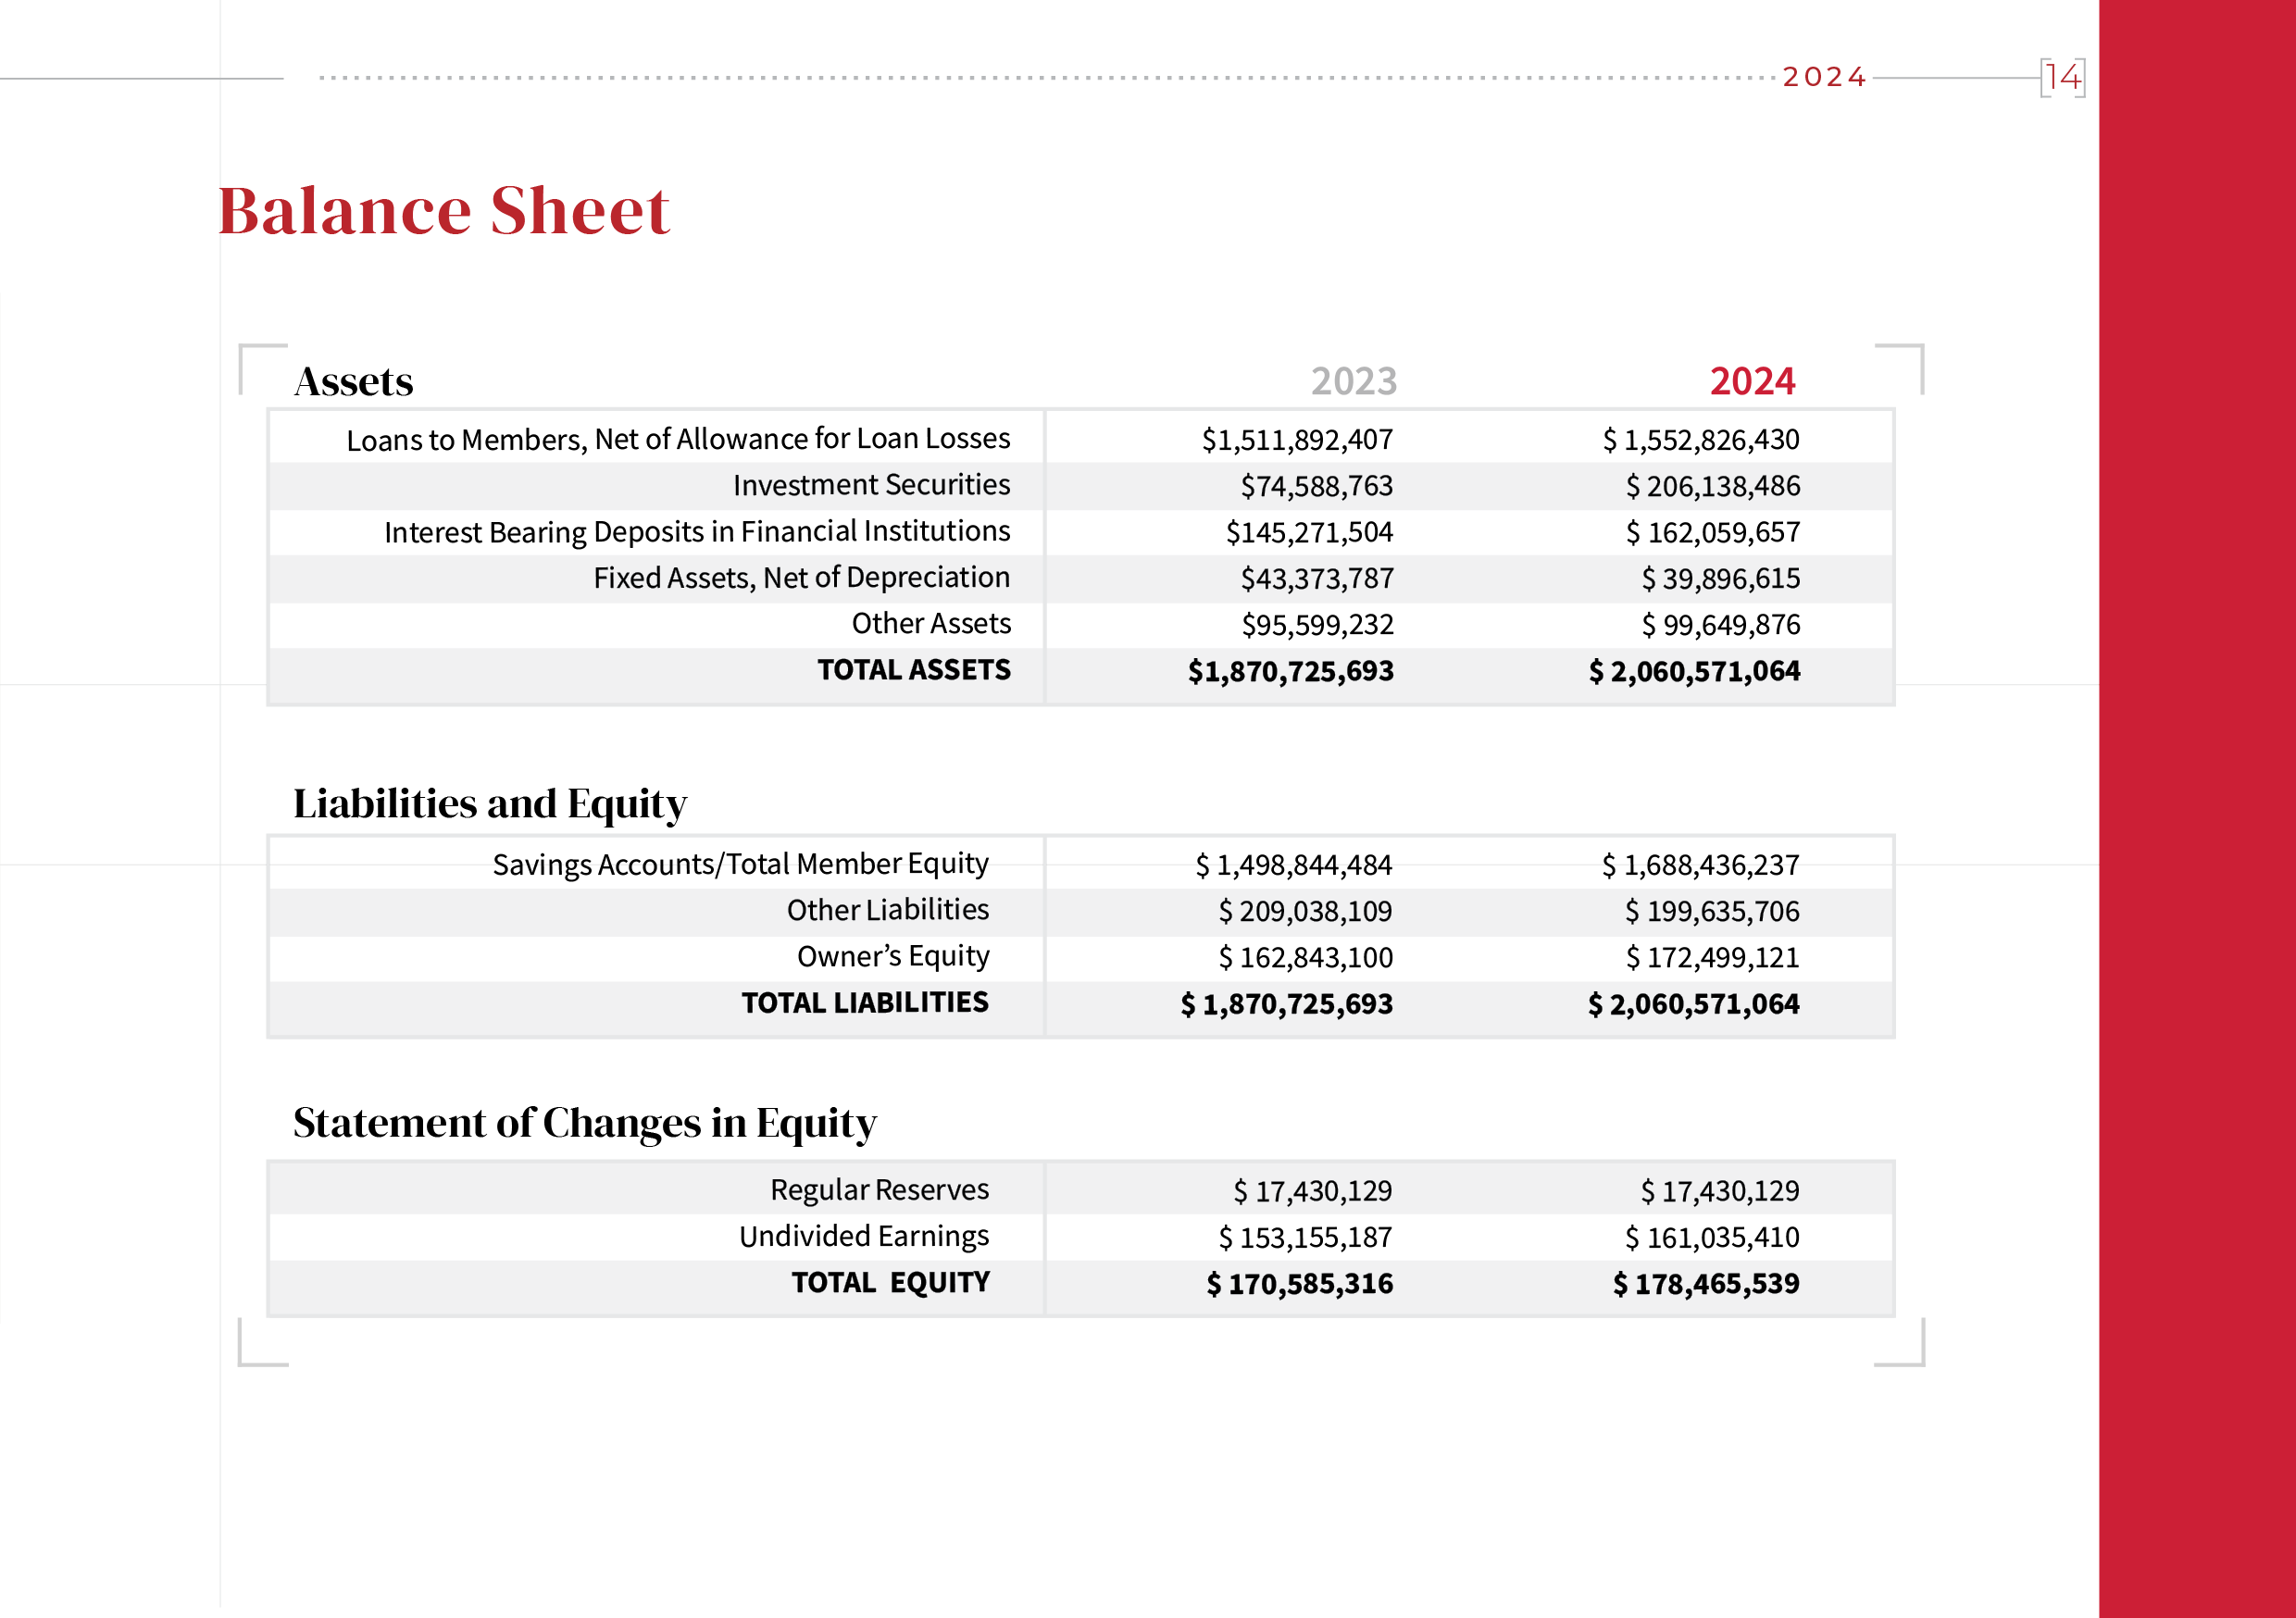2296x1618 pixels.
Task: Select the Fixed Assets, Net of Depreciation label
Action: point(801,578)
